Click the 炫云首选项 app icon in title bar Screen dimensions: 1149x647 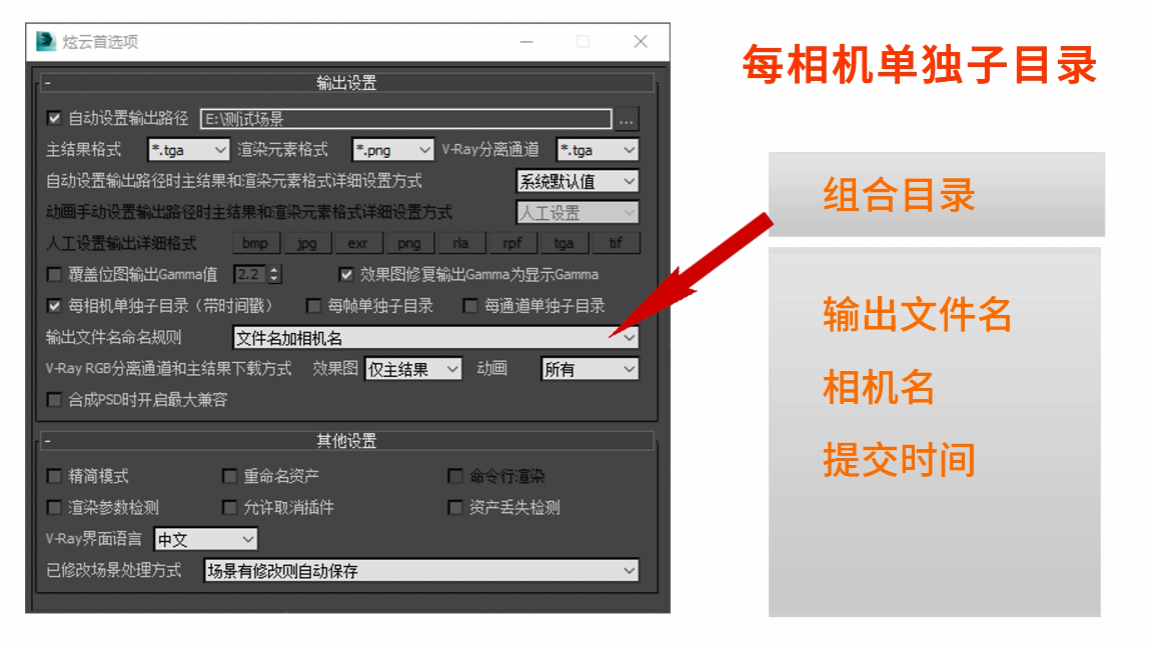[x=45, y=42]
